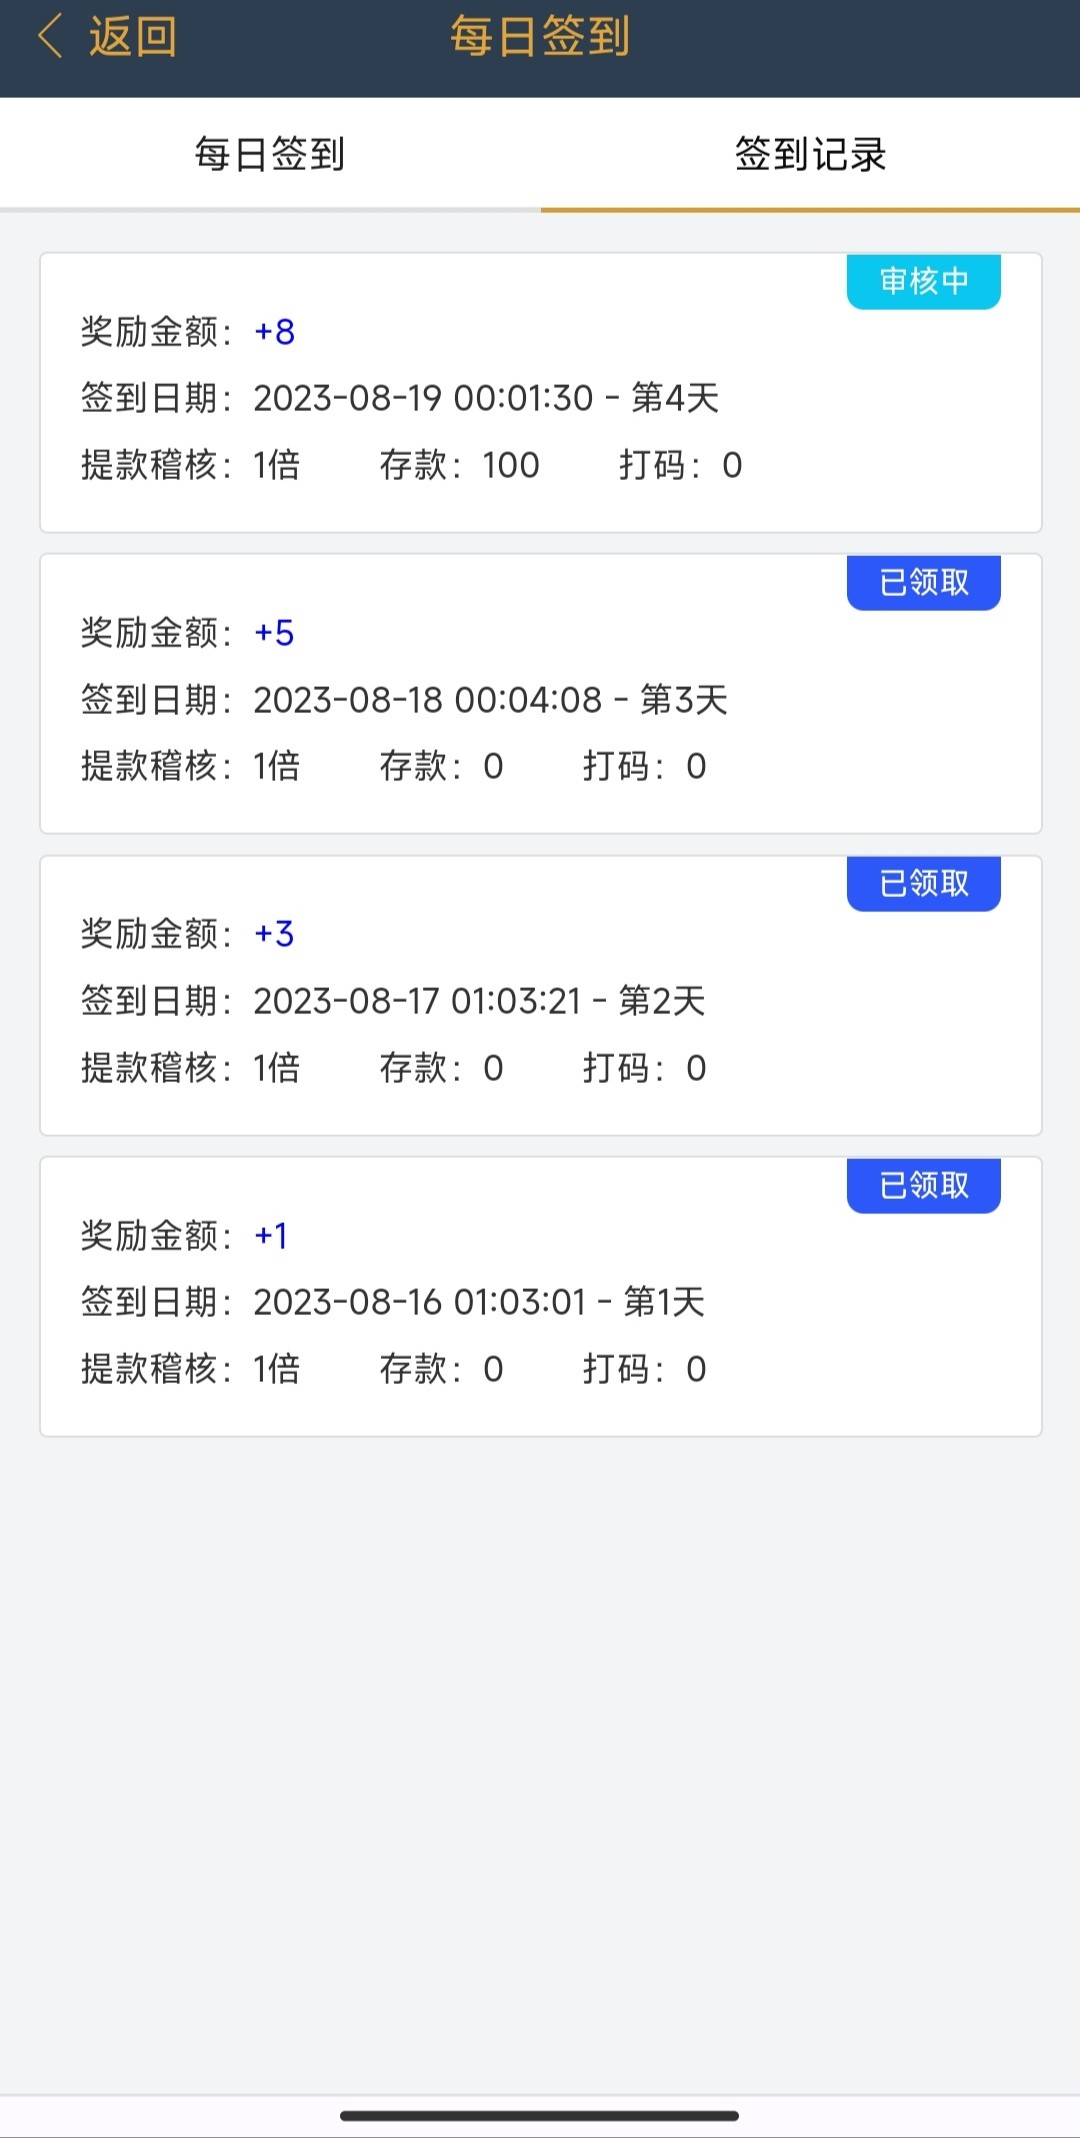
Task: Click the +5 reward amount
Action: (x=274, y=633)
